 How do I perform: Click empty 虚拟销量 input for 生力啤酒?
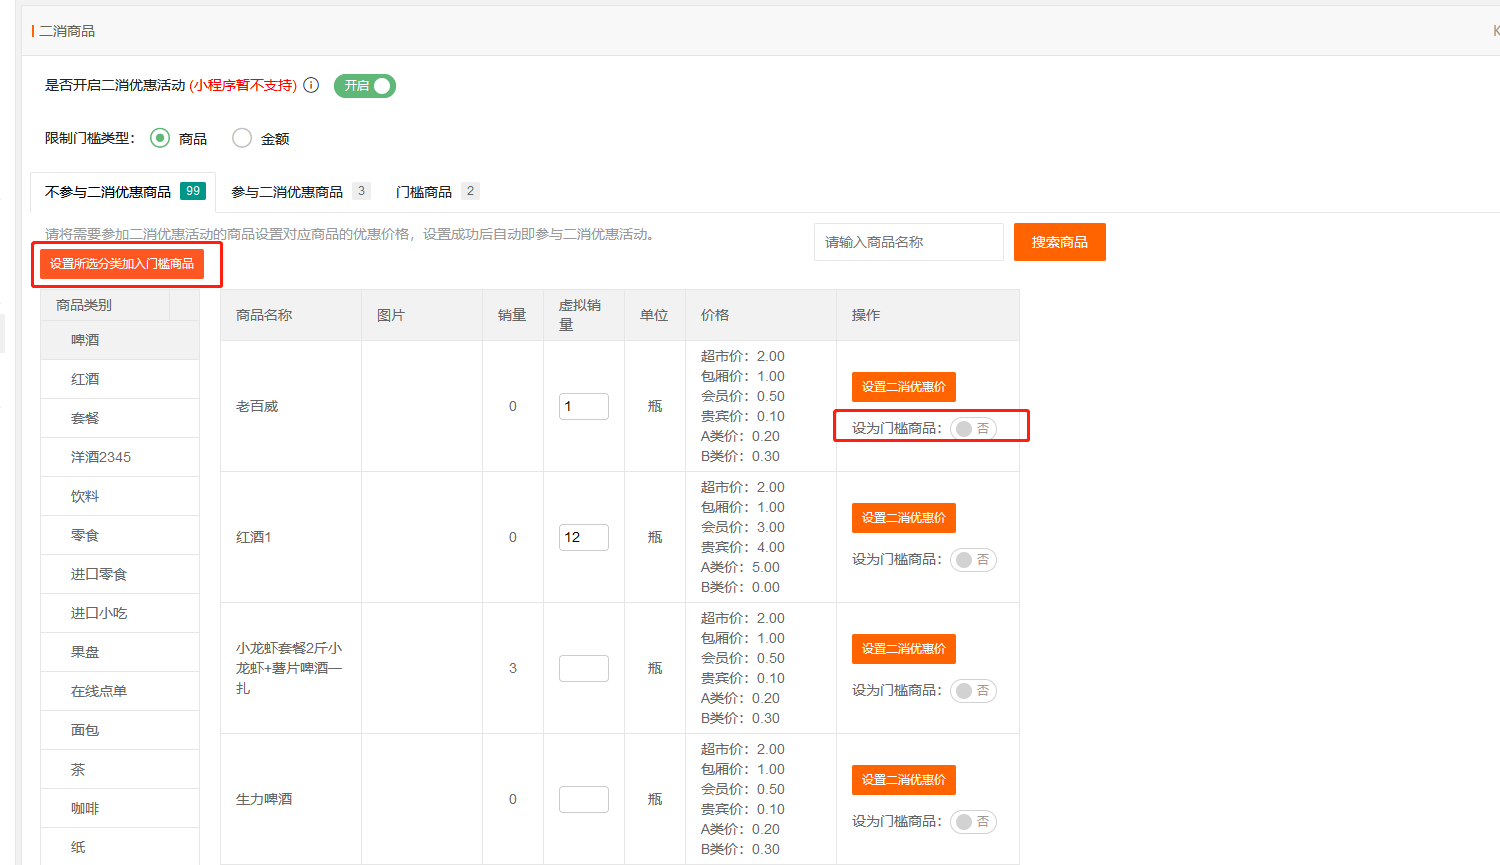tap(584, 799)
